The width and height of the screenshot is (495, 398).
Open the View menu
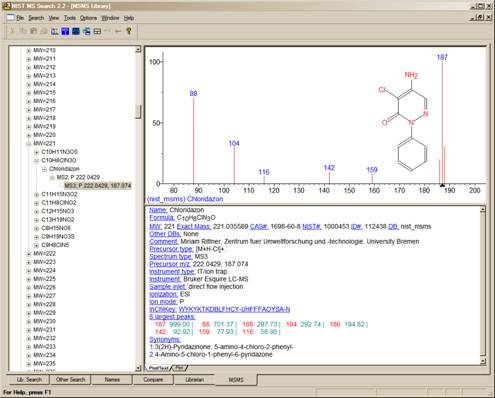54,18
